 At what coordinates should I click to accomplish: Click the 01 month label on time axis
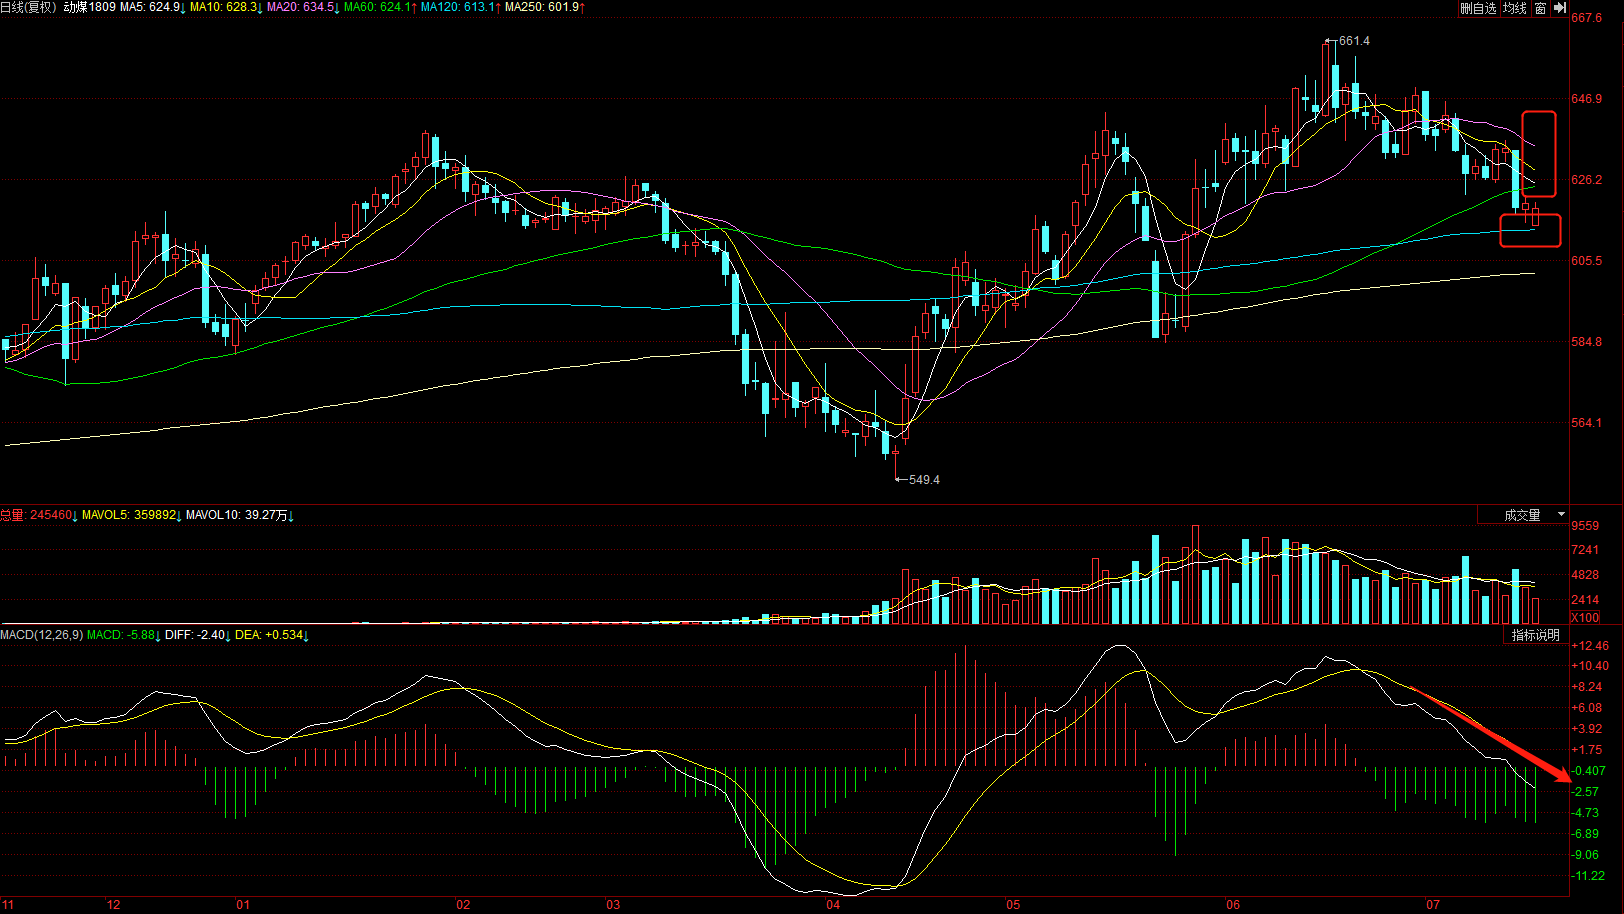pos(243,905)
